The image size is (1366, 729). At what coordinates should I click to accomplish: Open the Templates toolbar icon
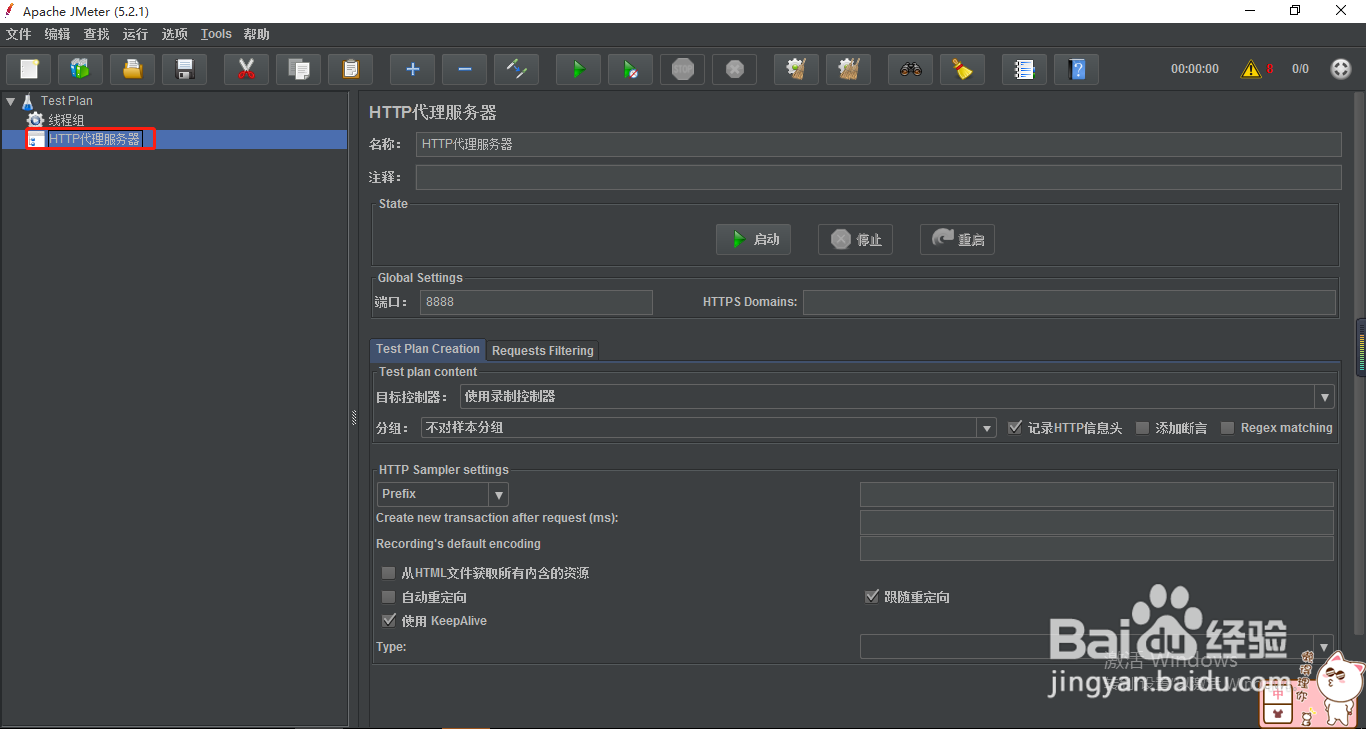80,69
